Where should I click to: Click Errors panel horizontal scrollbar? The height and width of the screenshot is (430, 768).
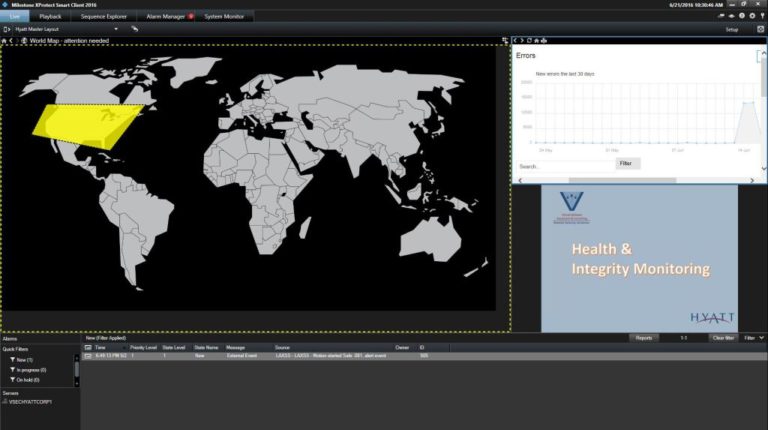tap(622, 180)
